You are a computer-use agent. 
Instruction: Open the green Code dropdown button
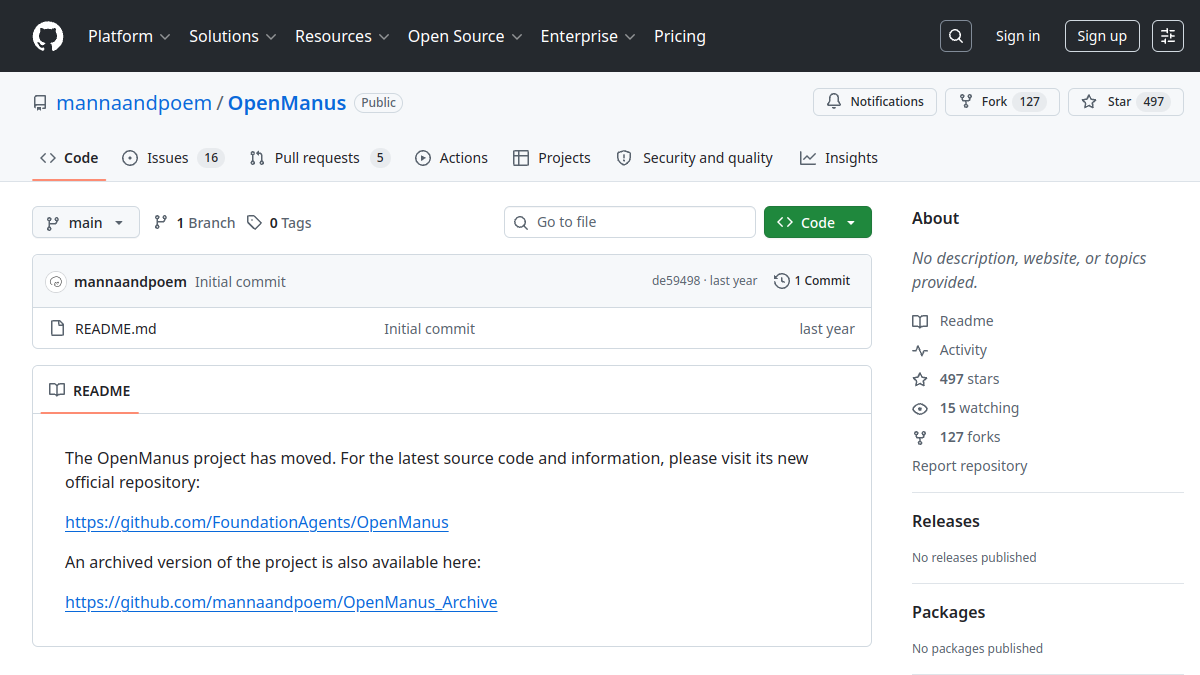tap(818, 222)
